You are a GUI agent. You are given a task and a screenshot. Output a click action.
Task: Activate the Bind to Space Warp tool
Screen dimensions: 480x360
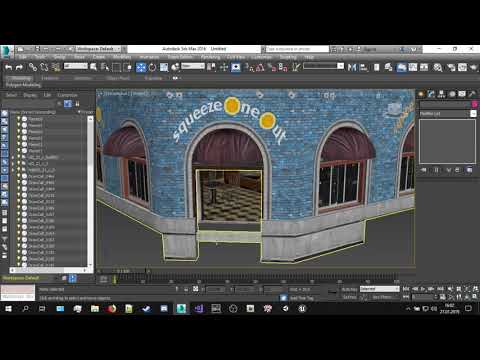(56, 67)
